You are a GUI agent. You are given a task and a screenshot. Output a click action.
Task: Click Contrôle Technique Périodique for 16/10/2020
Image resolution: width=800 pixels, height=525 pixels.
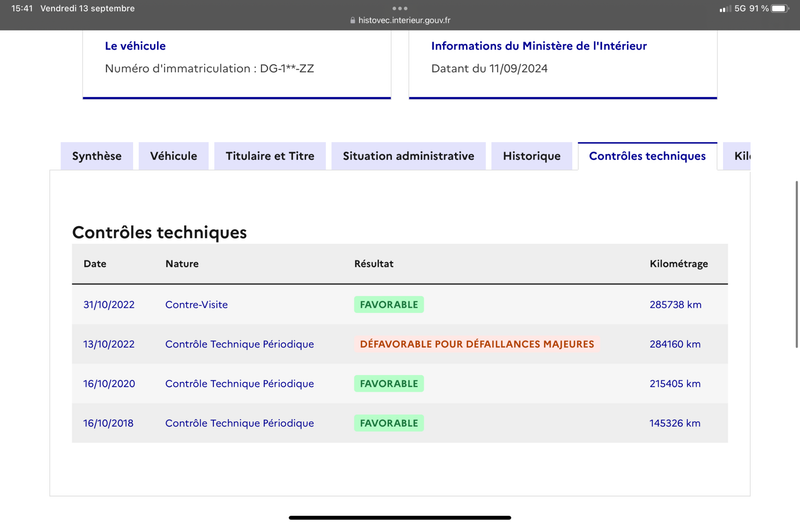pos(239,384)
